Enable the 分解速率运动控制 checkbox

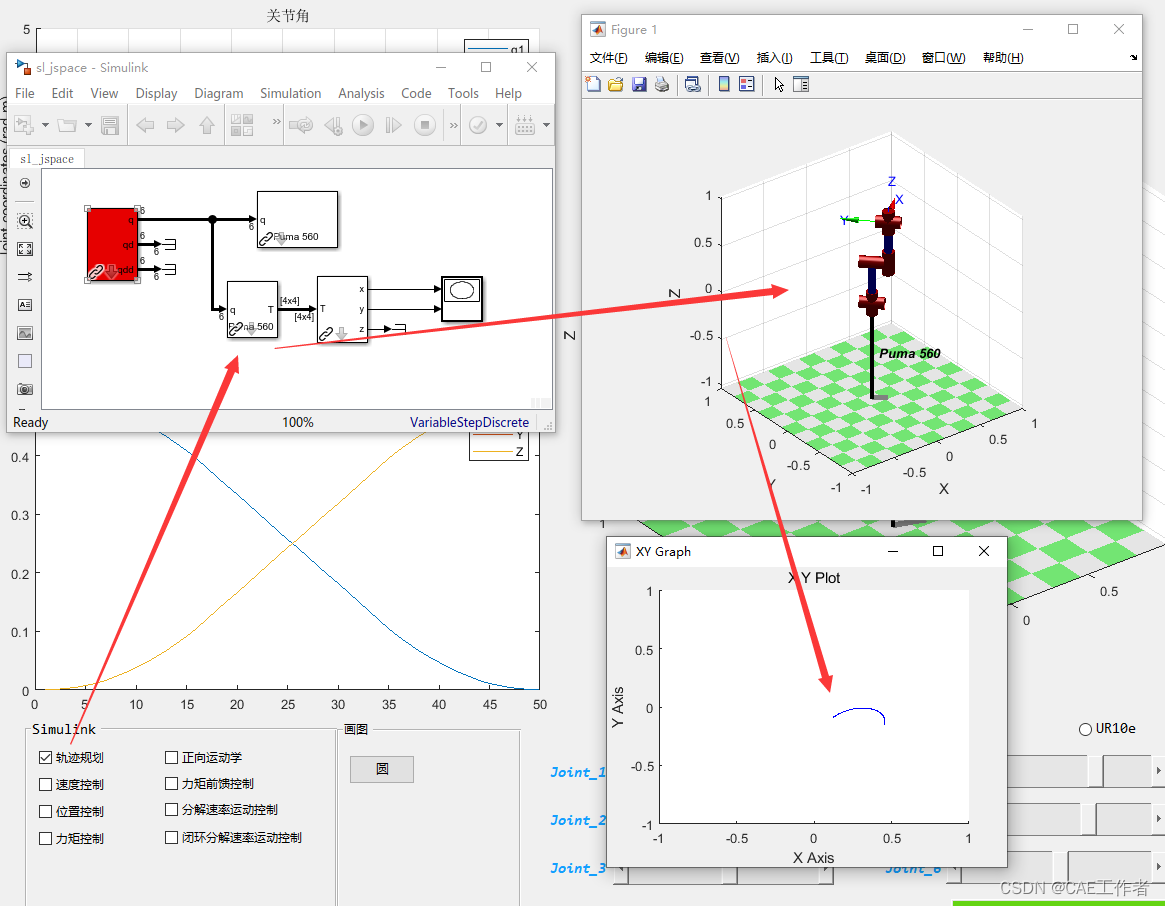(172, 809)
